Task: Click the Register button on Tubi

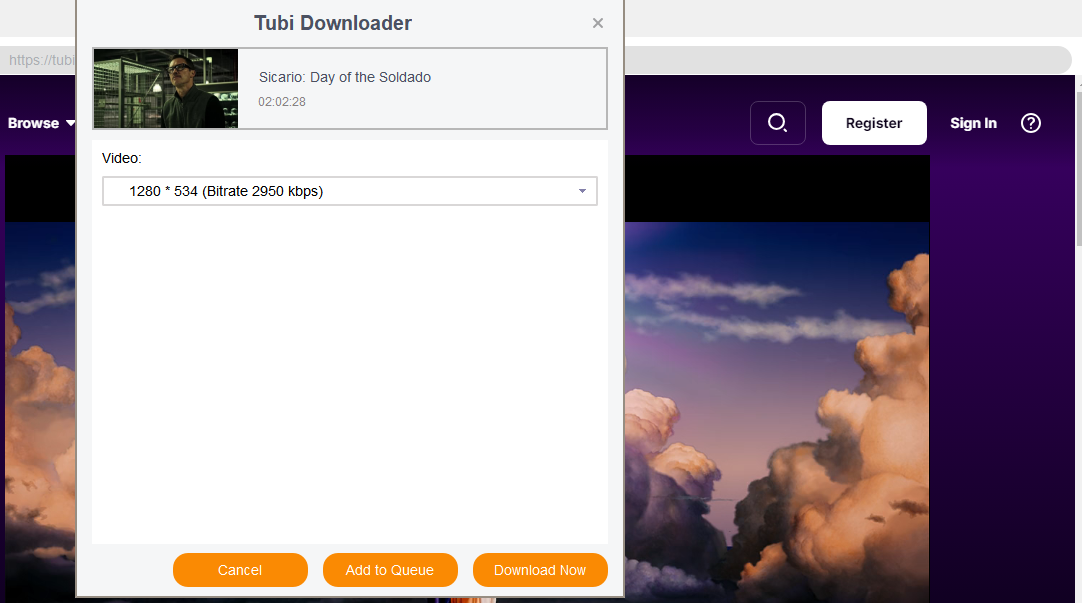Action: 874,123
